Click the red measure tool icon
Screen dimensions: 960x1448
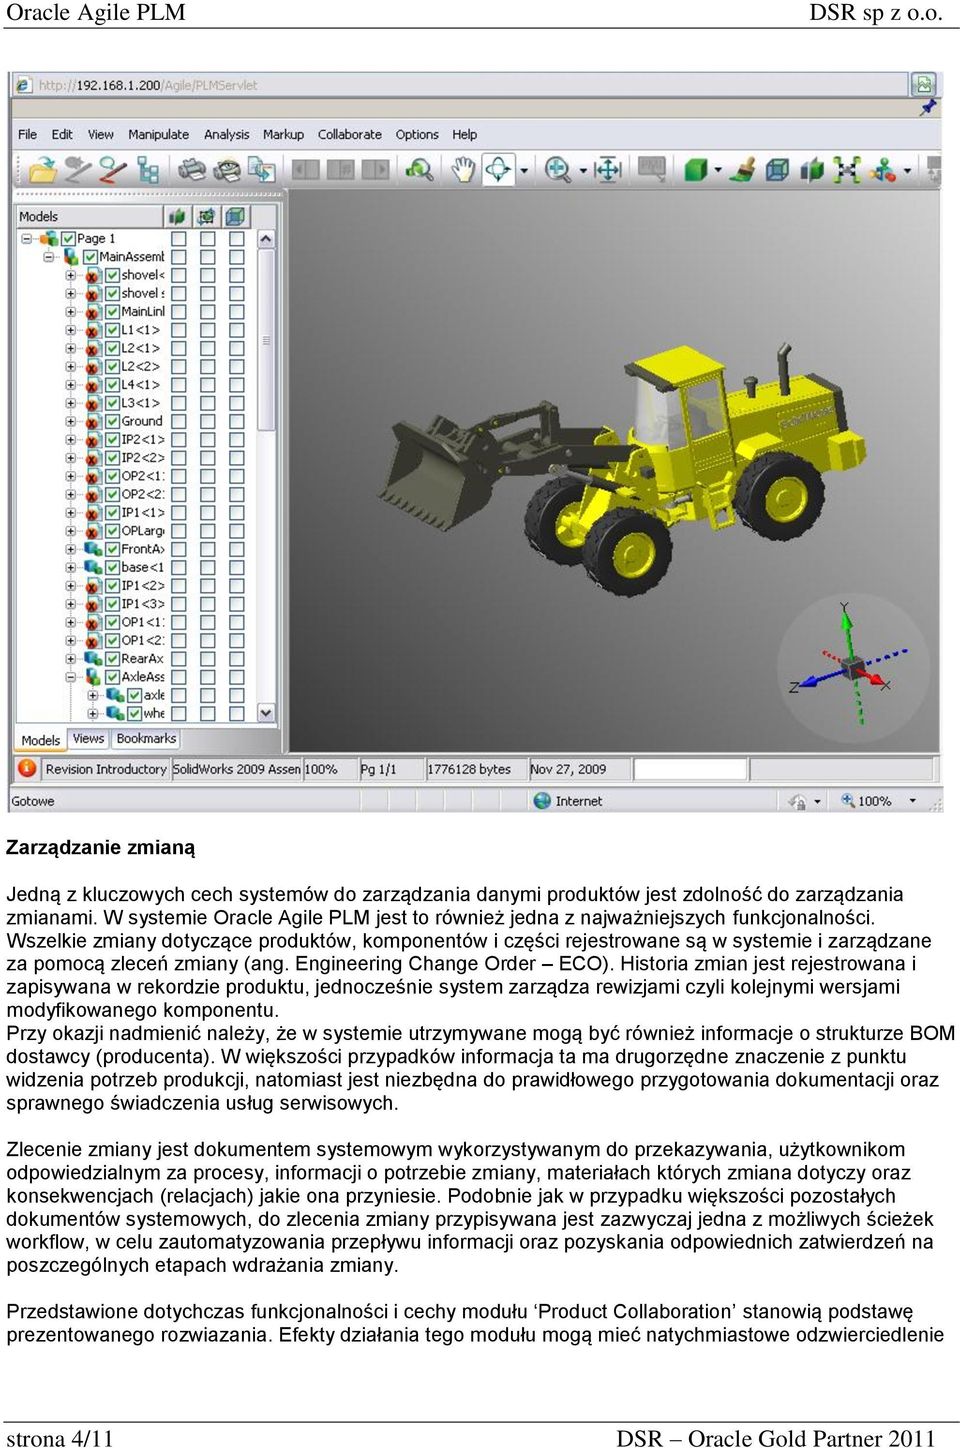pyautogui.click(x=112, y=170)
